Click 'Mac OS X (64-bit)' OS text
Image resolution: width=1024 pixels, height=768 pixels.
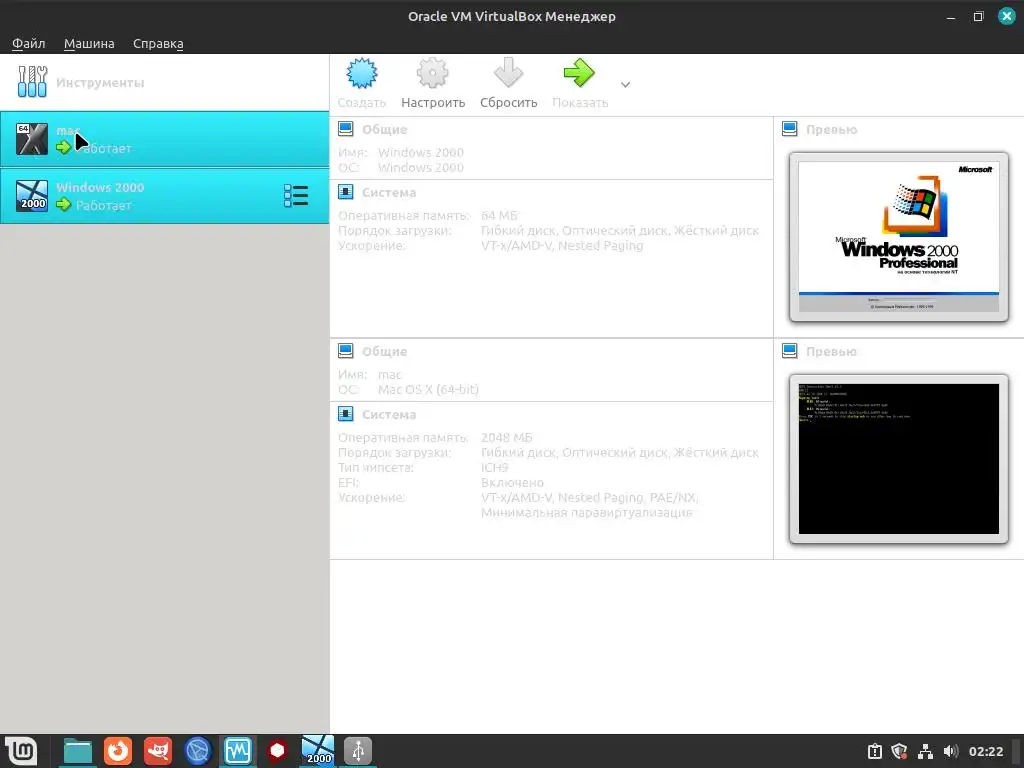pos(428,389)
